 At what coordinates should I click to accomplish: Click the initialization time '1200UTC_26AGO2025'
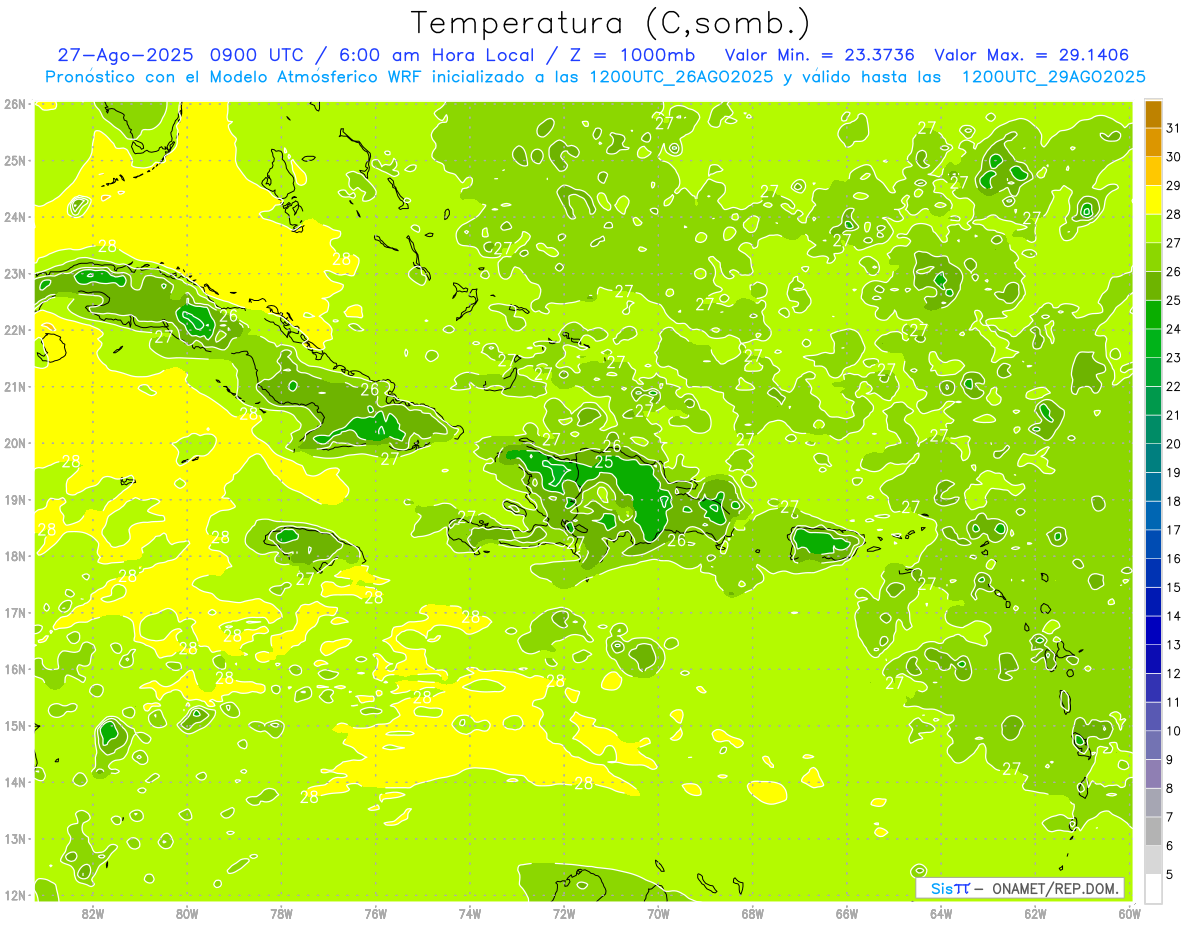pos(679,77)
